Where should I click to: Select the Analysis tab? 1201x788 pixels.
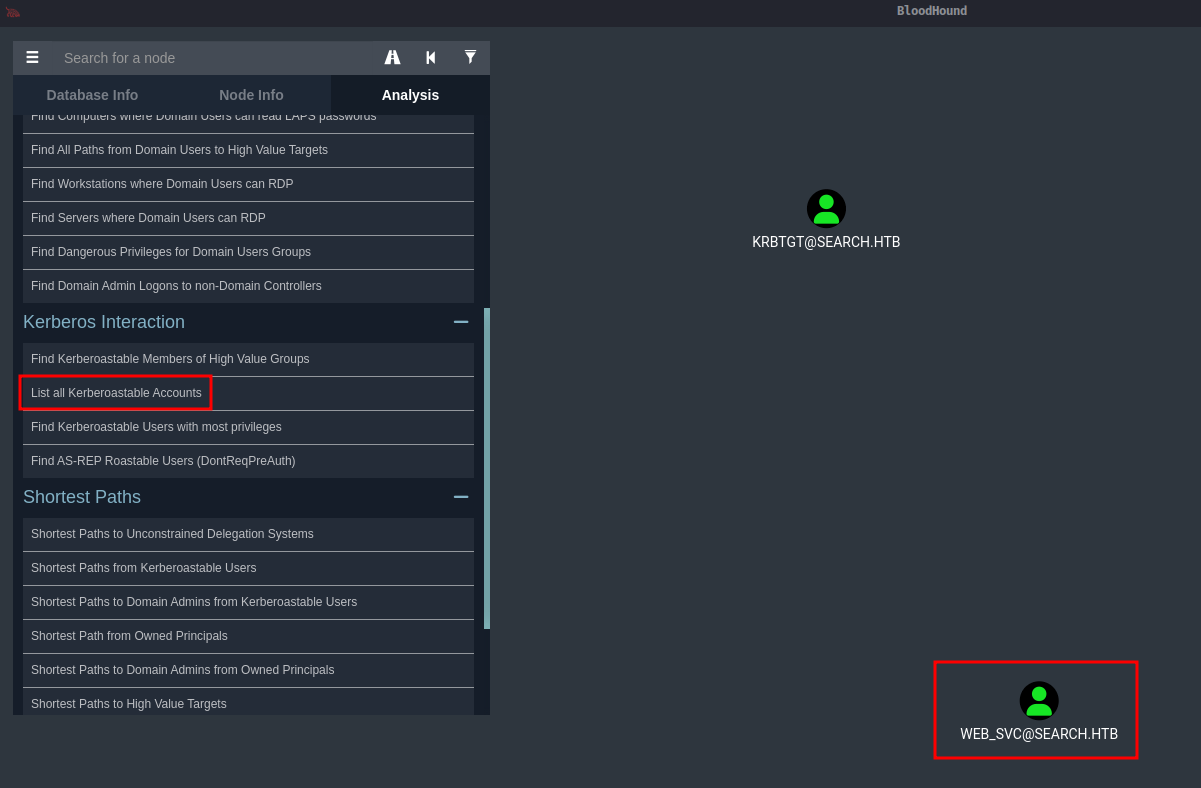pos(410,95)
